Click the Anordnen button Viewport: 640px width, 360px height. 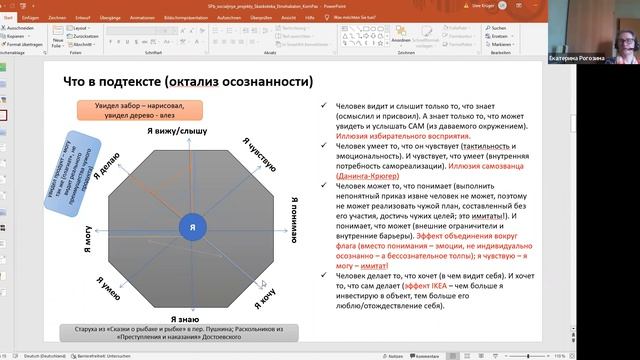pos(401,35)
